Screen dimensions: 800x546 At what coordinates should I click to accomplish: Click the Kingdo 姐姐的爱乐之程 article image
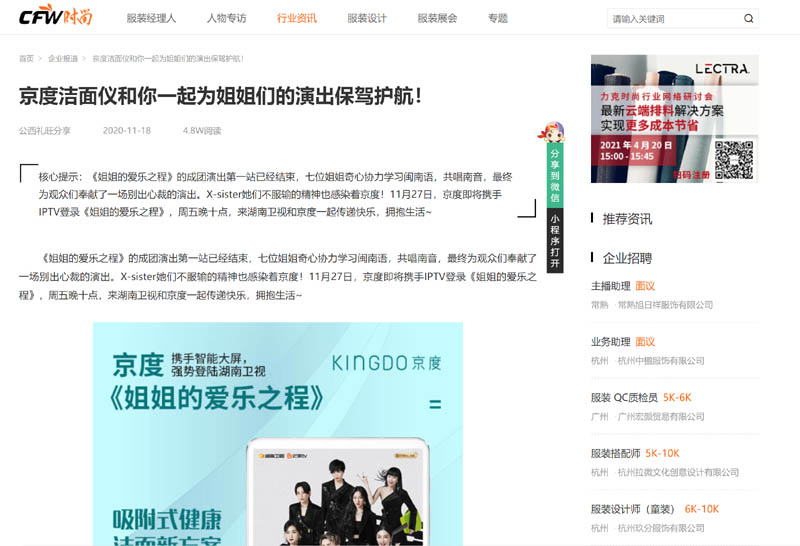pos(278,434)
